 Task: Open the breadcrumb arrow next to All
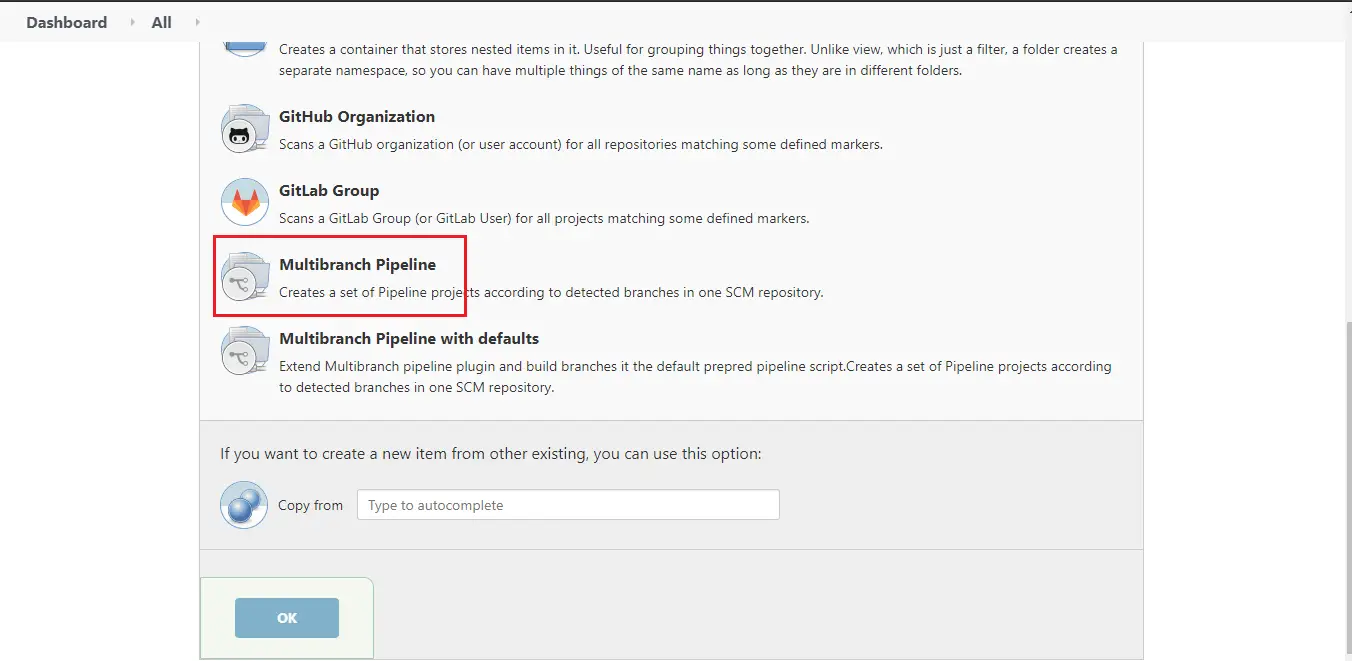tap(196, 22)
